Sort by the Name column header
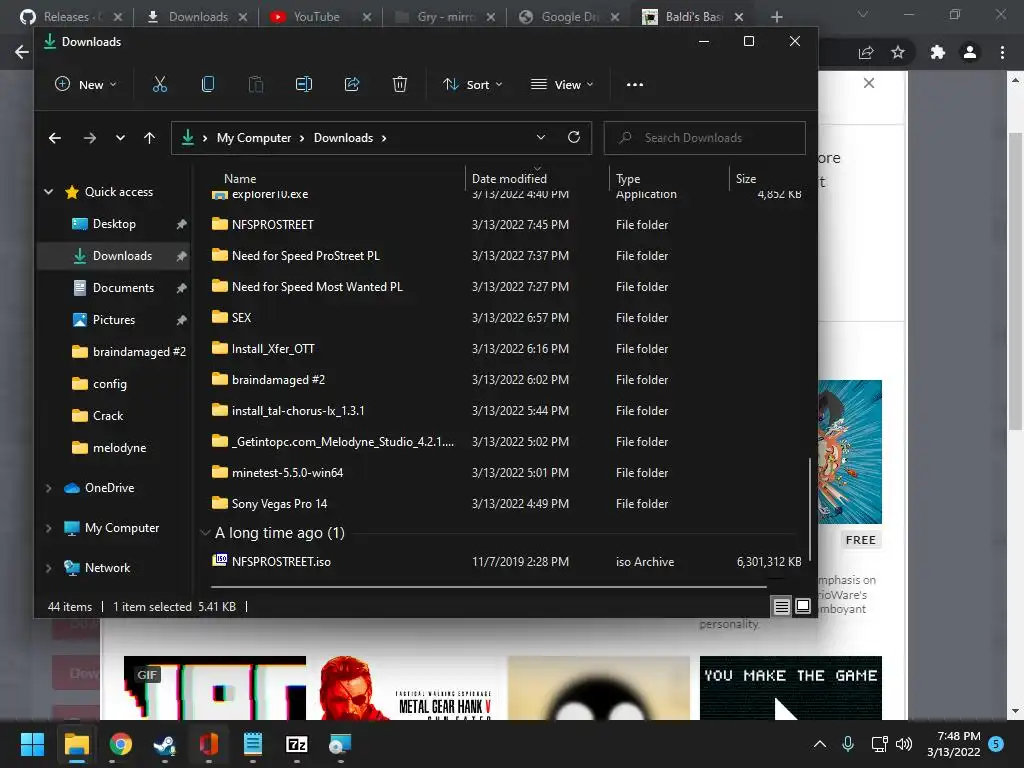Viewport: 1024px width, 768px height. click(240, 178)
